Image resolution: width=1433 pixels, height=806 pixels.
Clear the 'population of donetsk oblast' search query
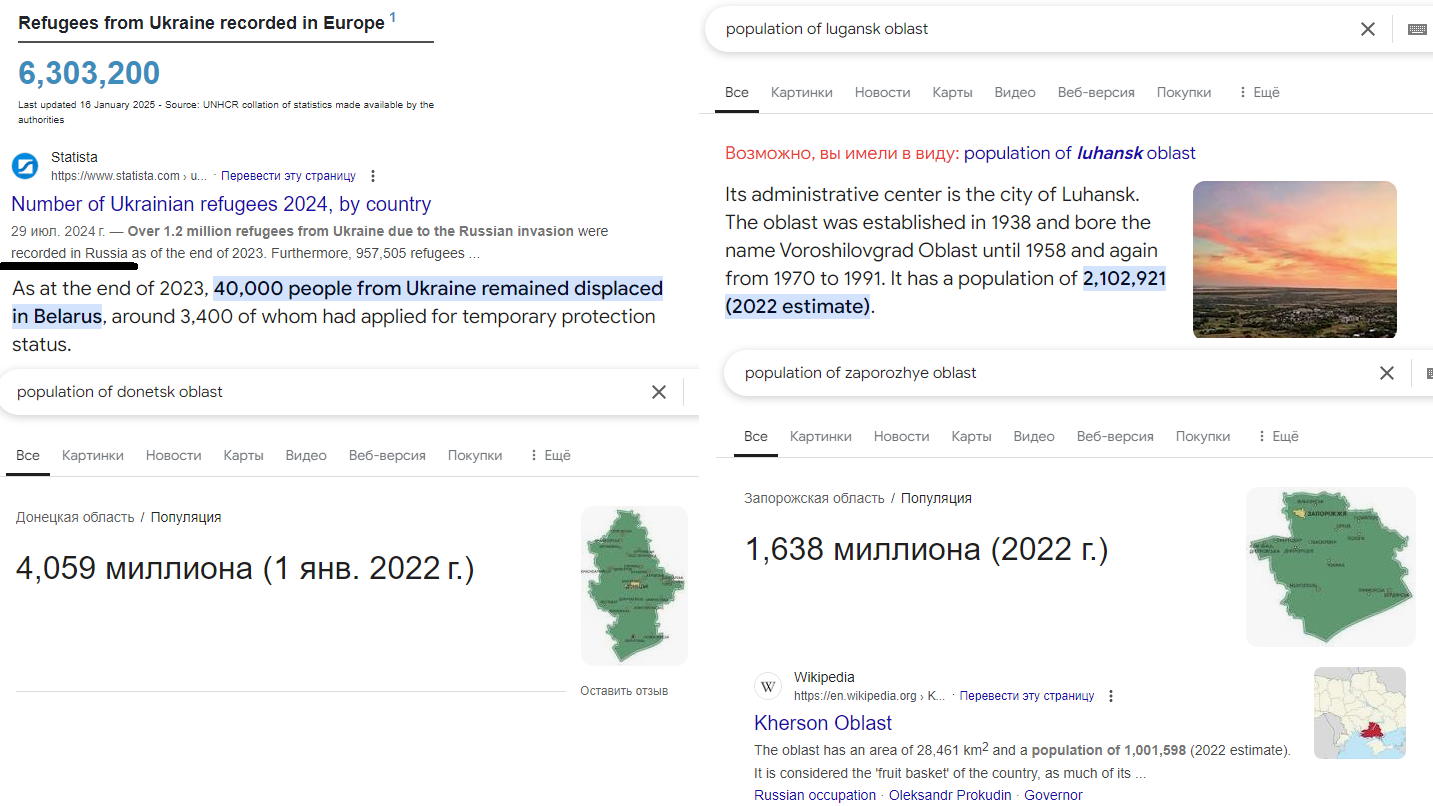click(659, 392)
